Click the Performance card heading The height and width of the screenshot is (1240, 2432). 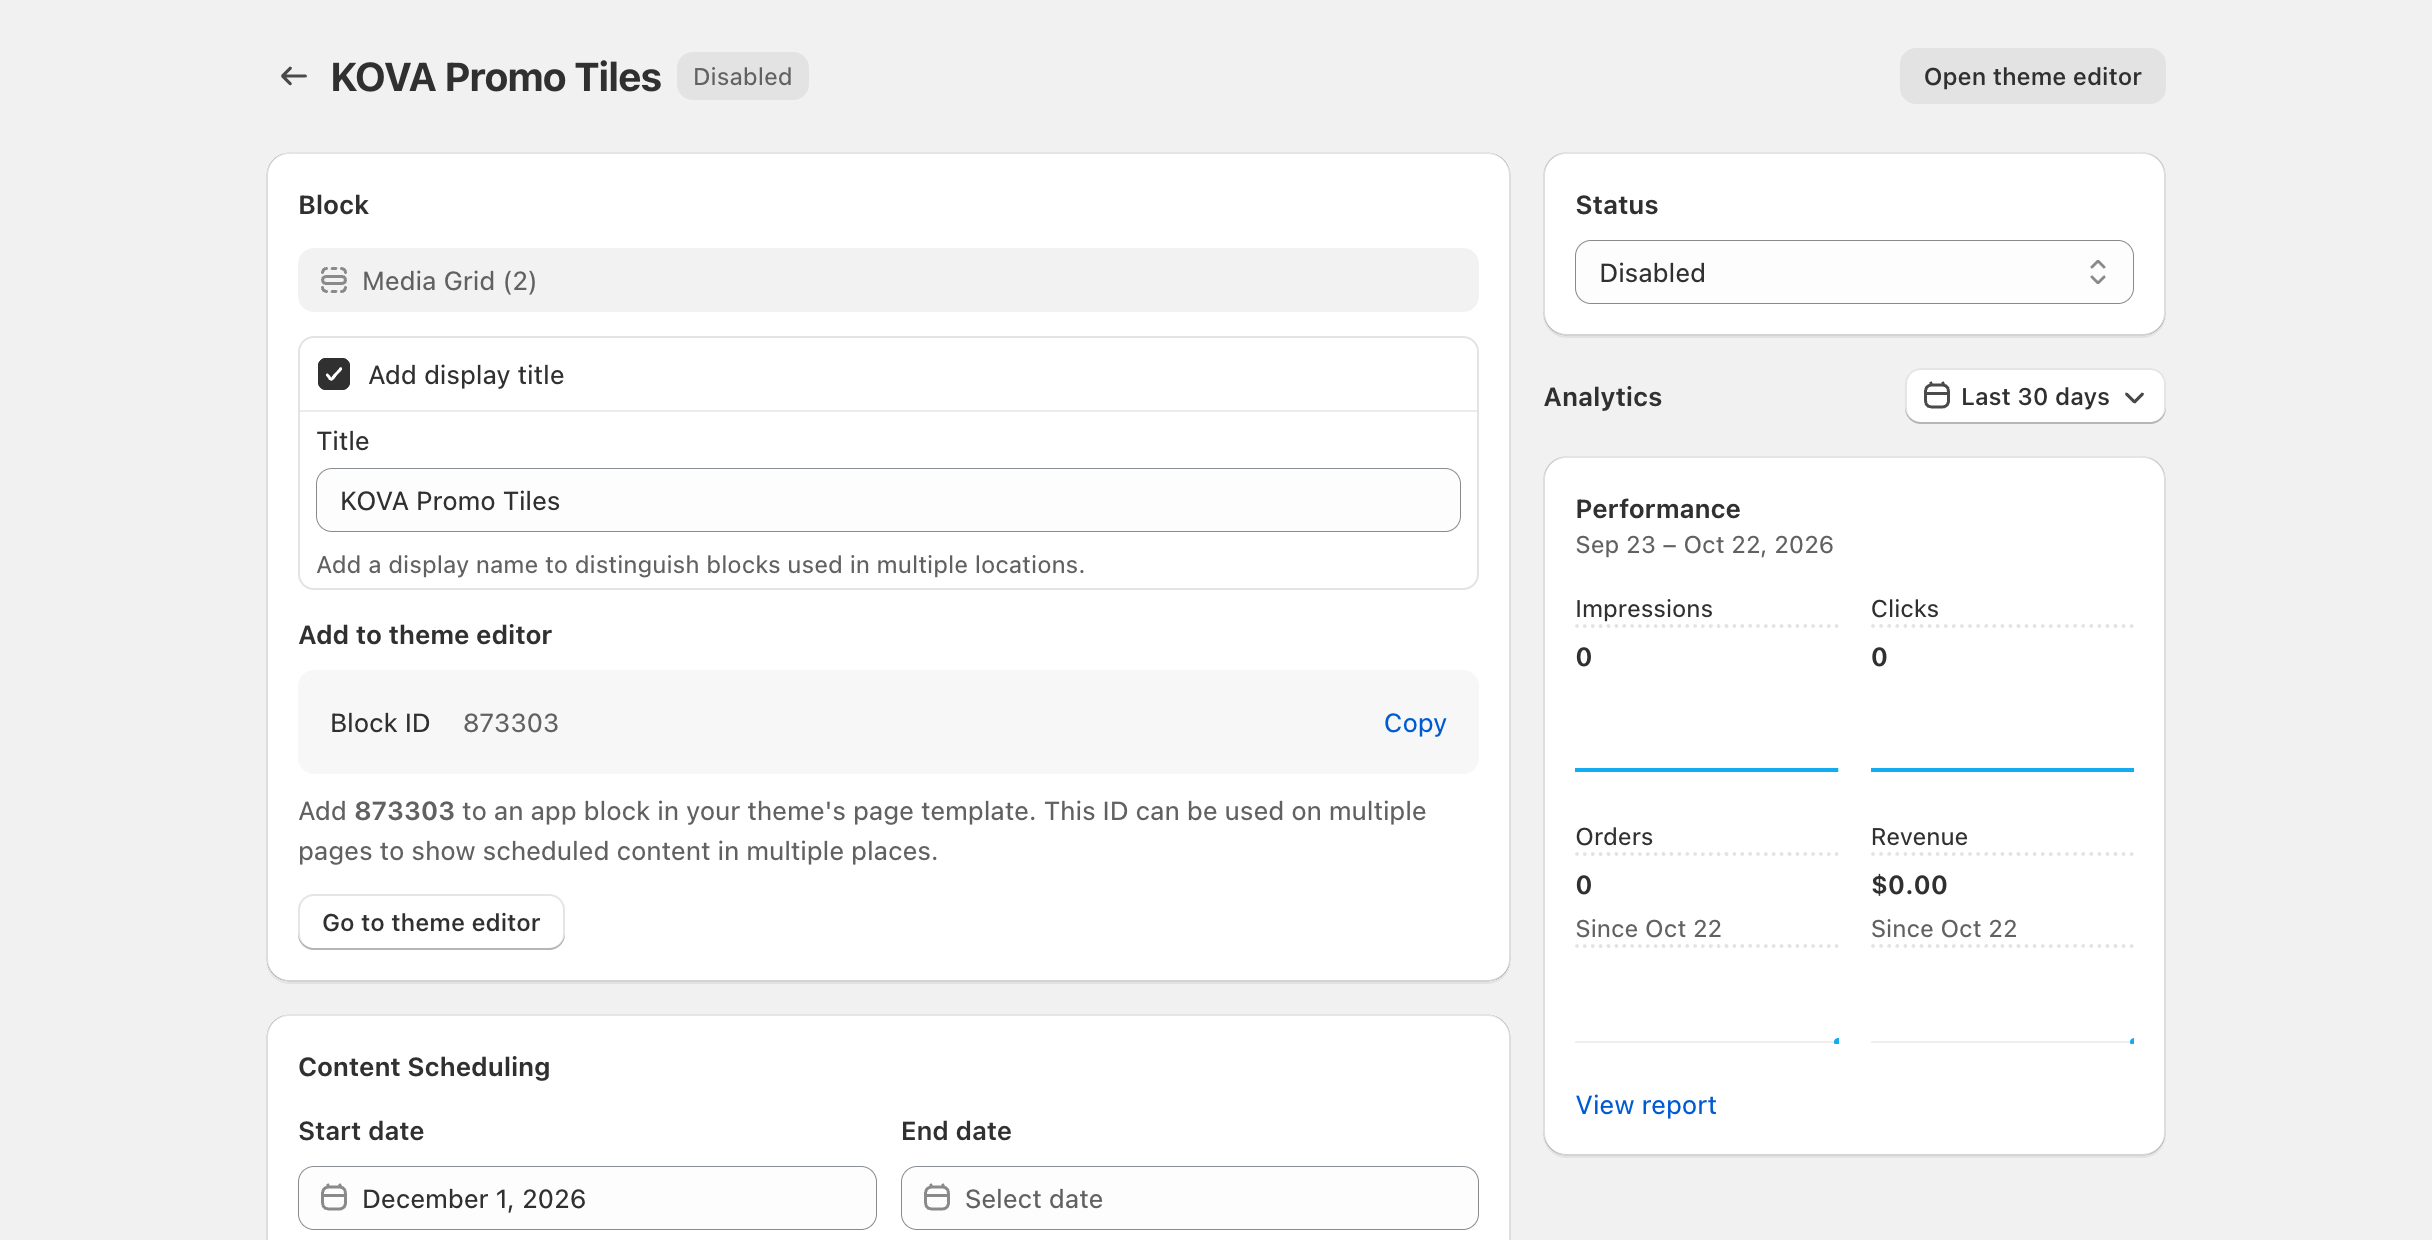(1657, 508)
